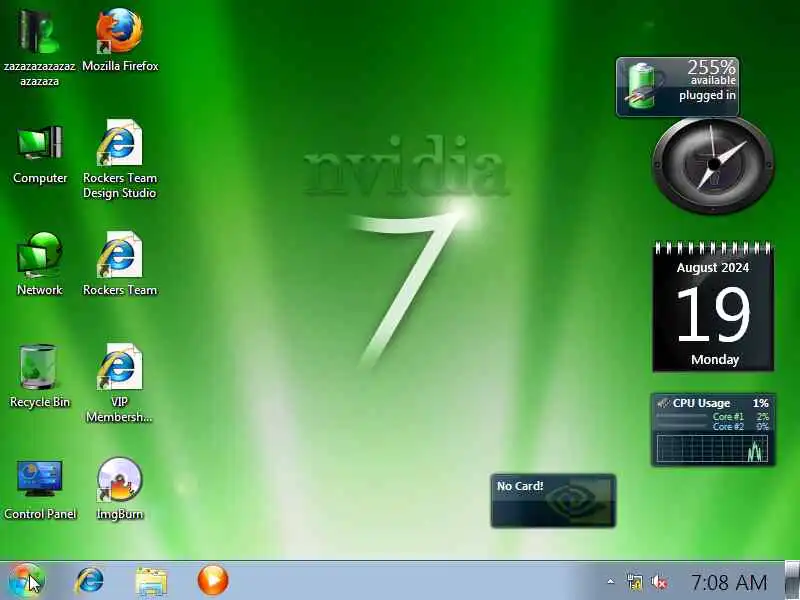Launch Internet Explorer from the taskbar
The height and width of the screenshot is (600, 800).
tap(90, 581)
